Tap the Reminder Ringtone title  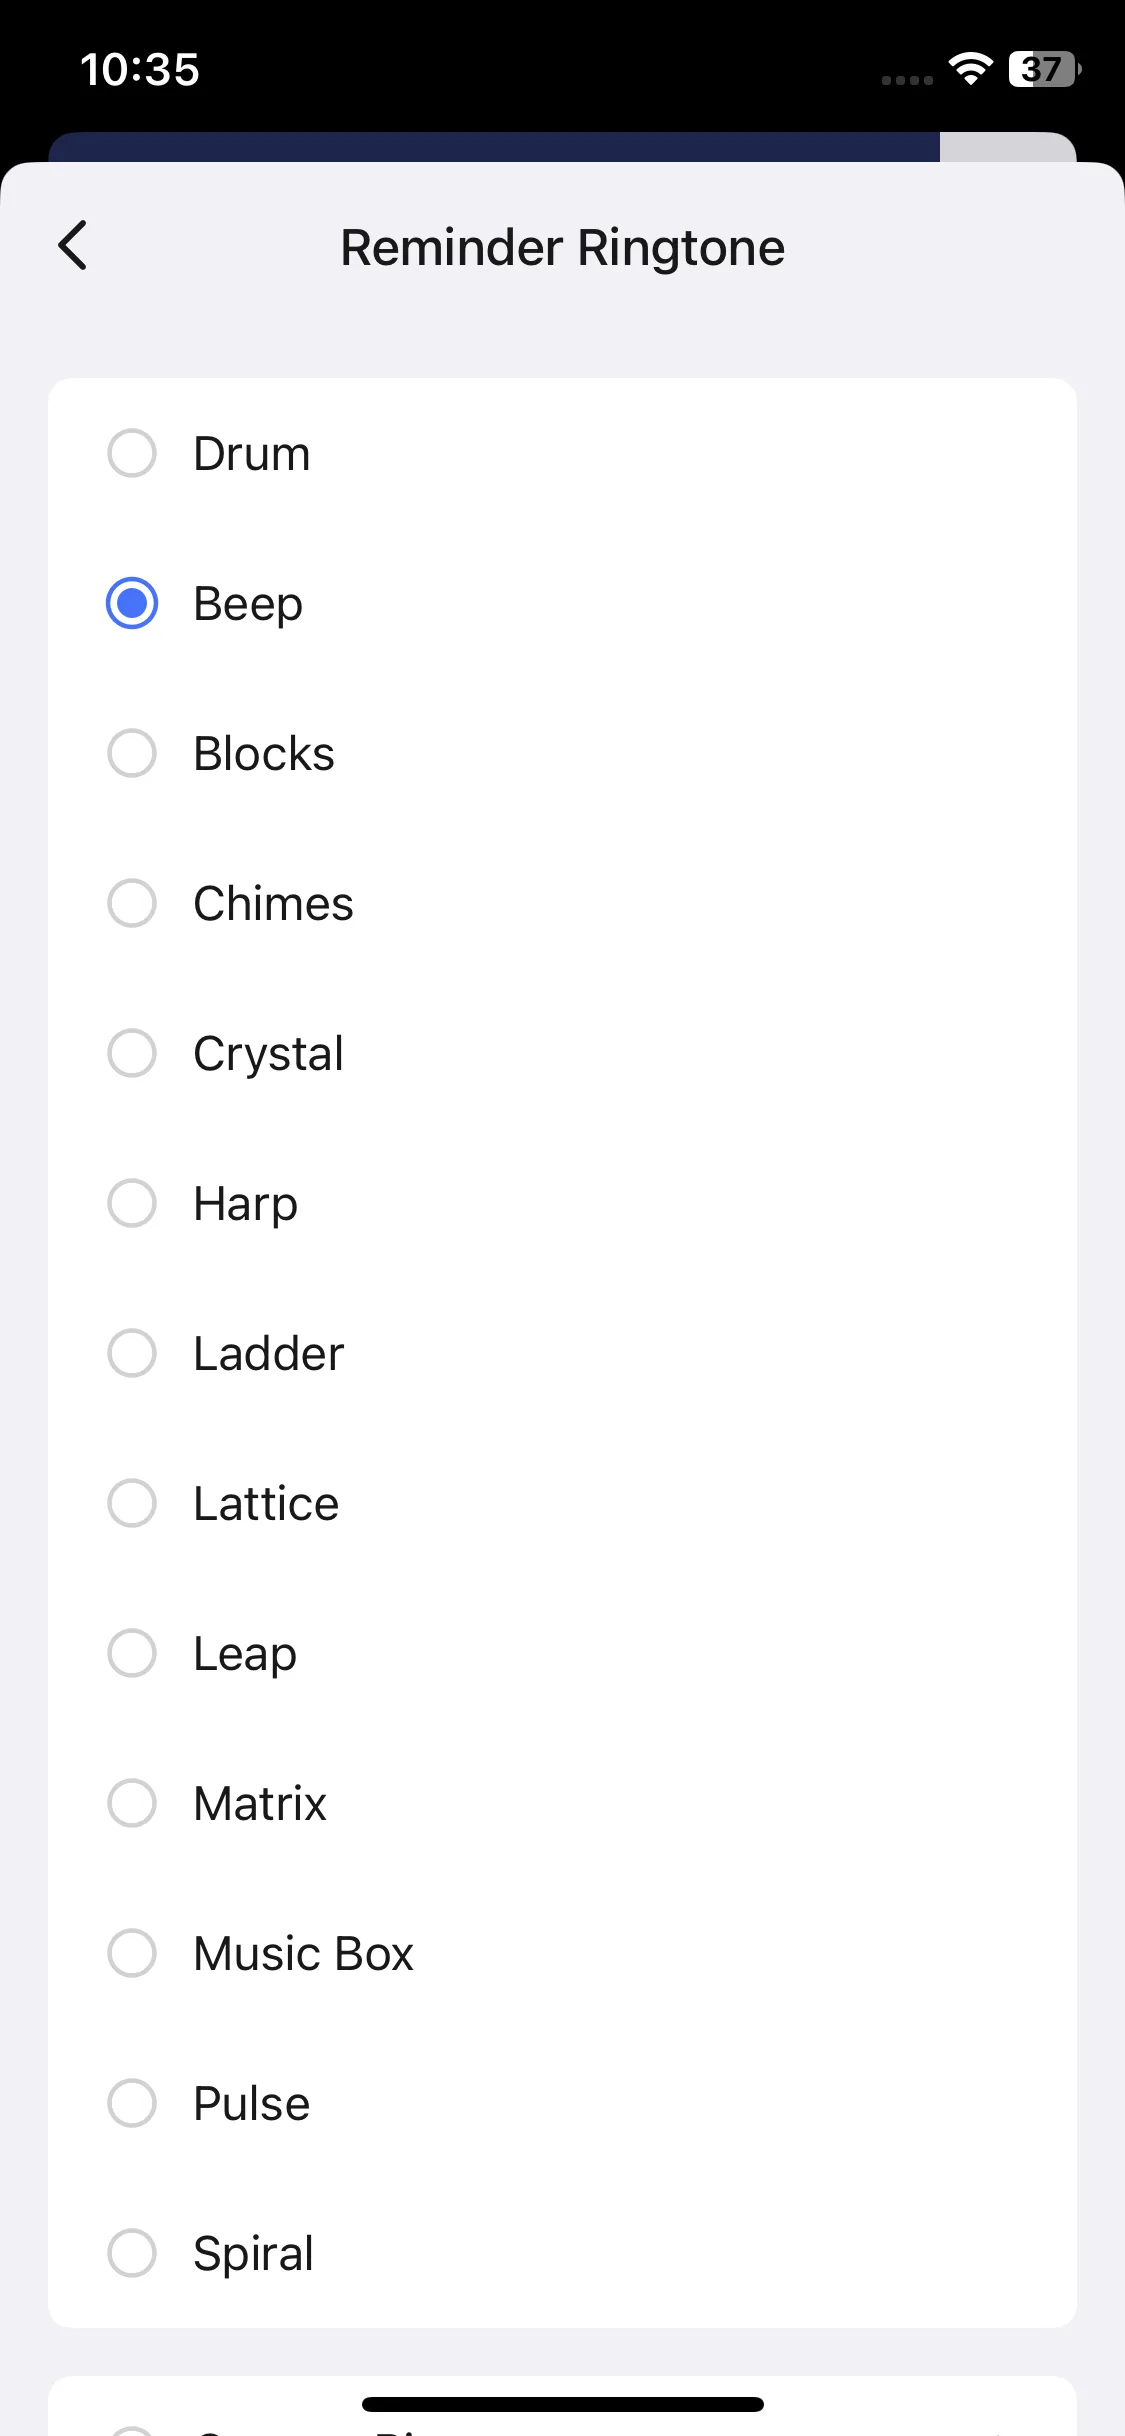pyautogui.click(x=562, y=248)
